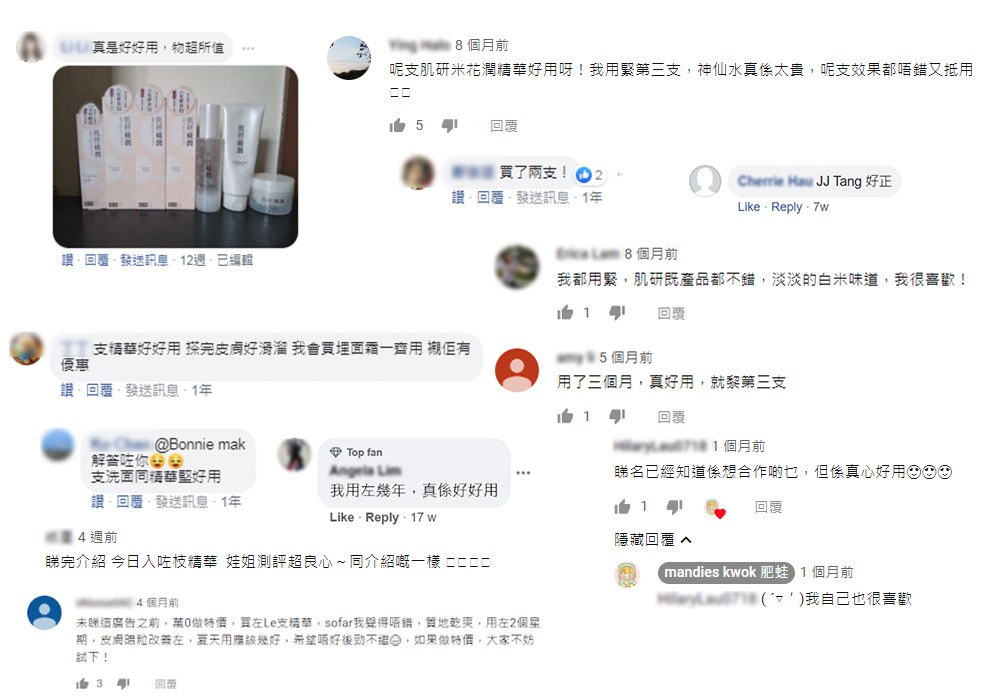Click the mandies kwok 肥蛙 name badge
1000x700 pixels.
pyautogui.click(x=726, y=572)
